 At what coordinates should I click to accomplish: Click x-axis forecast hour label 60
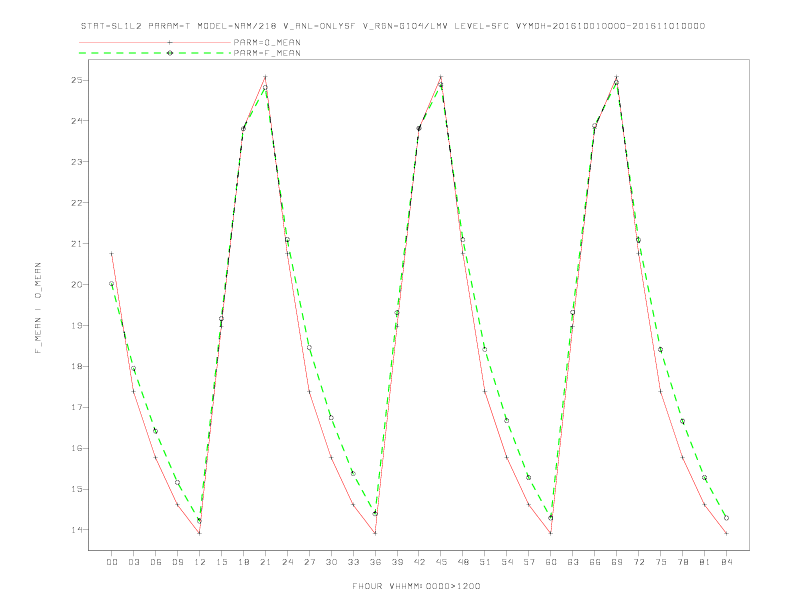coord(551,562)
